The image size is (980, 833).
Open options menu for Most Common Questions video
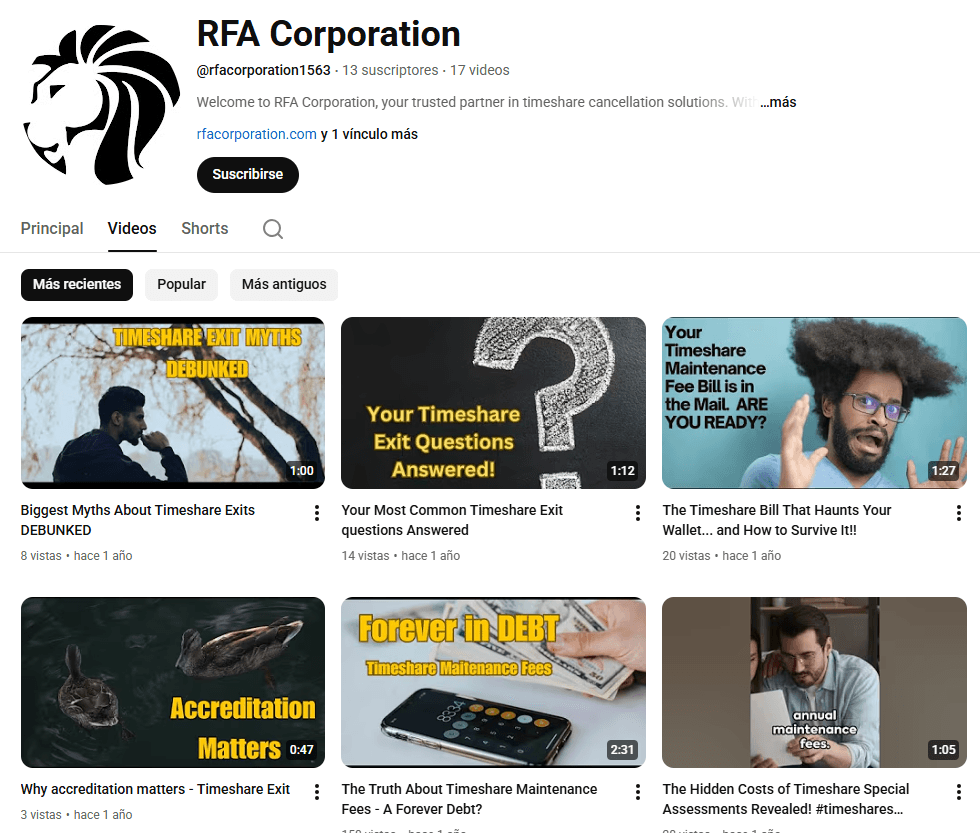[x=638, y=513]
